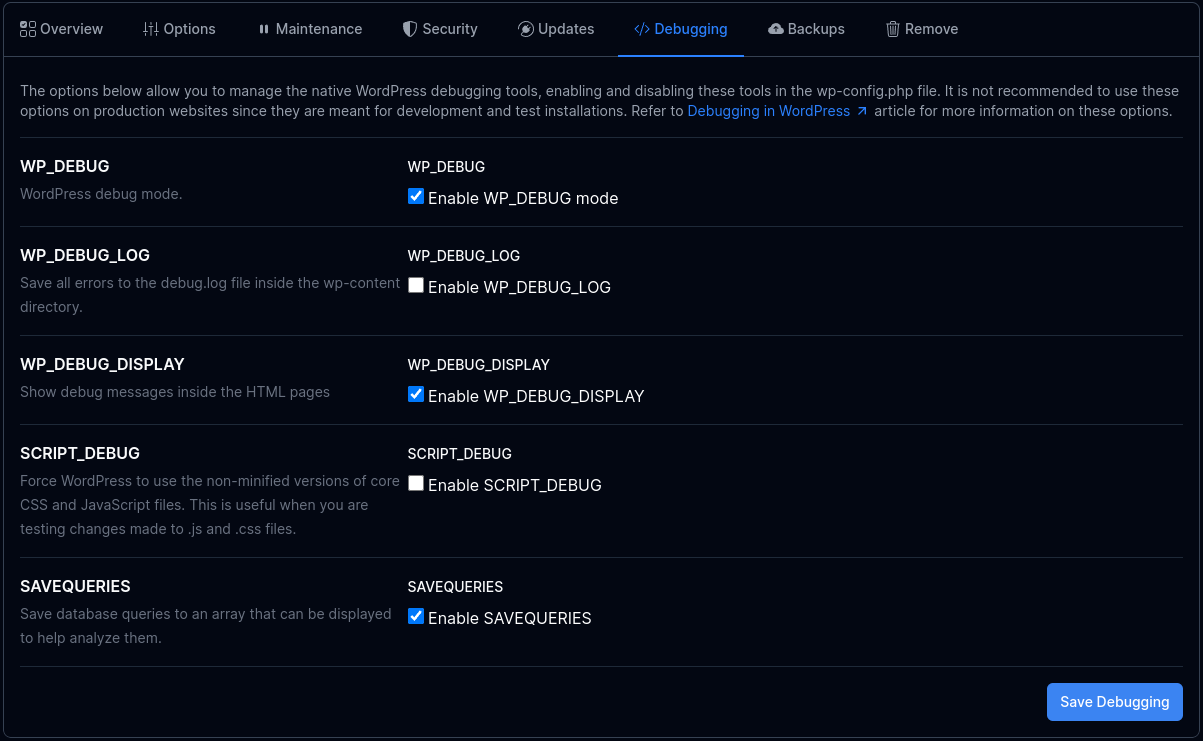
Task: Select the Updates tab
Action: [556, 29]
